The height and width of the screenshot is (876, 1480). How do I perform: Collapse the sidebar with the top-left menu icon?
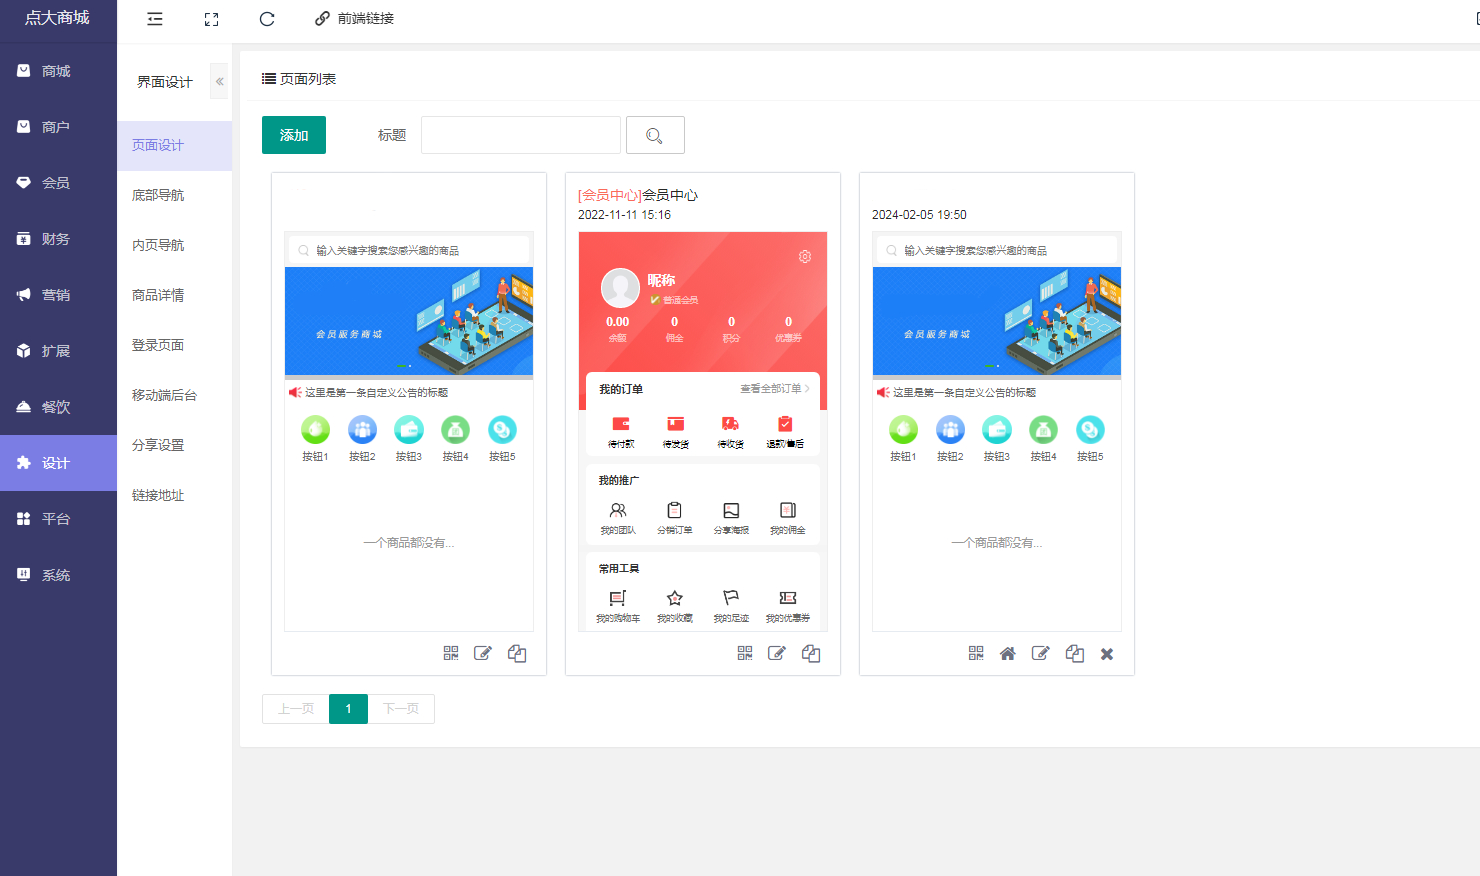click(154, 19)
